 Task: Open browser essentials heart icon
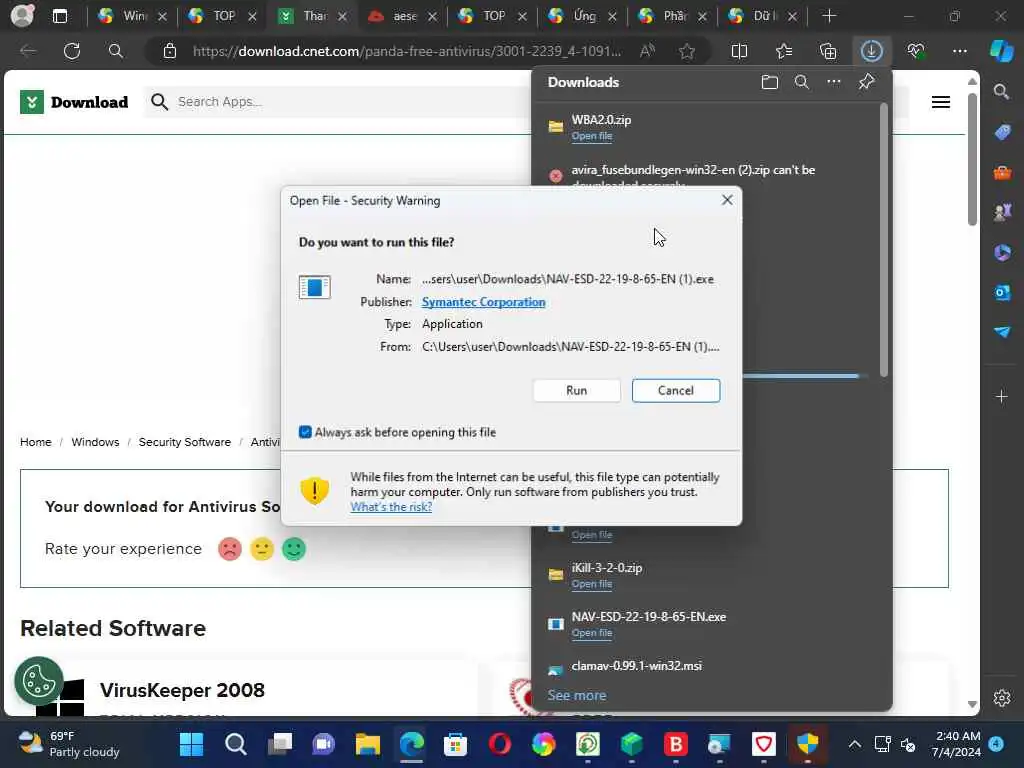pyautogui.click(x=916, y=51)
